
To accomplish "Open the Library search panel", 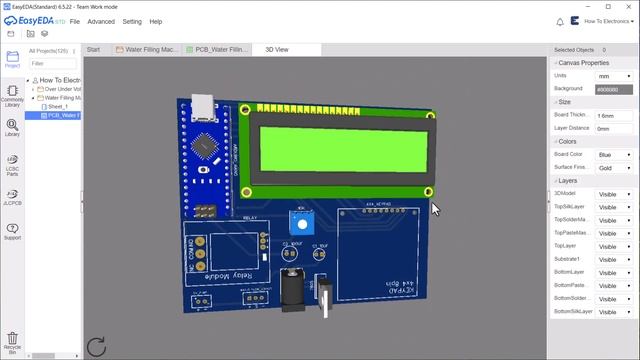I will pyautogui.click(x=12, y=128).
